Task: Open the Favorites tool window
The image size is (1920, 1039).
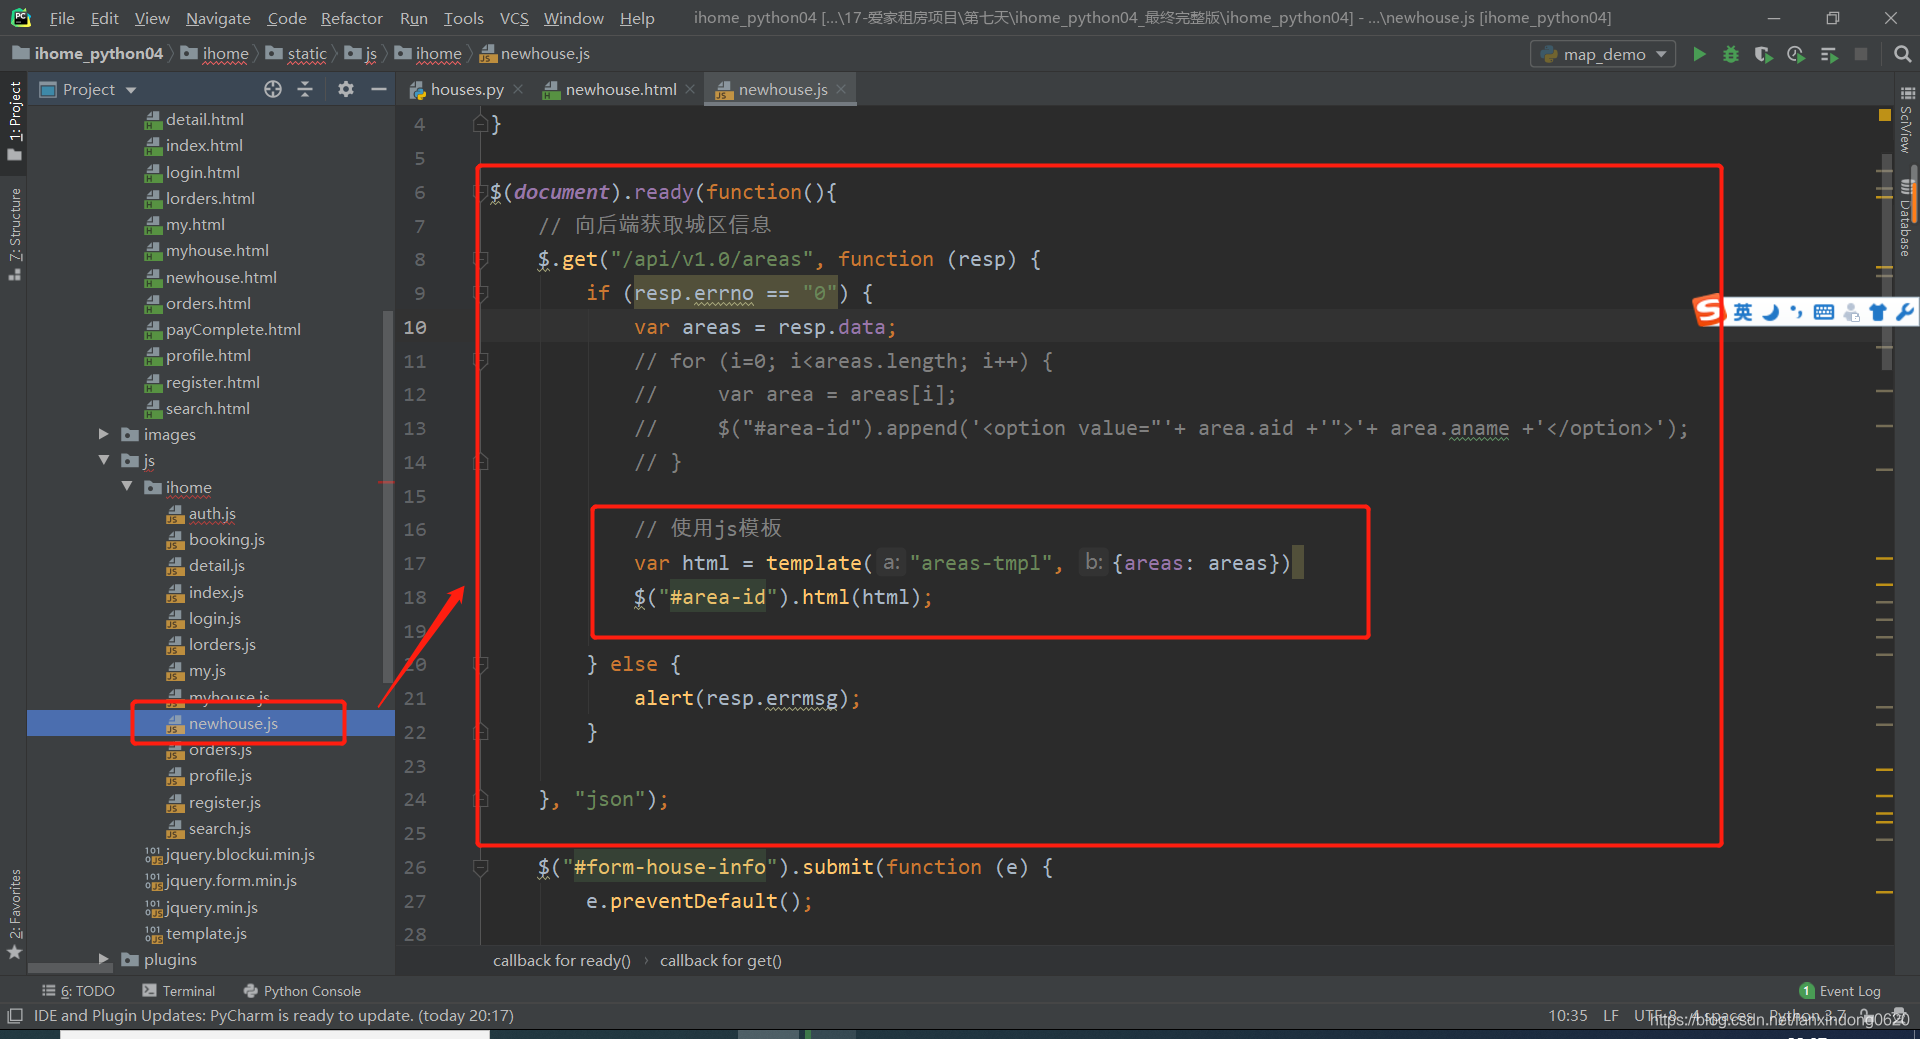Action: point(14,913)
